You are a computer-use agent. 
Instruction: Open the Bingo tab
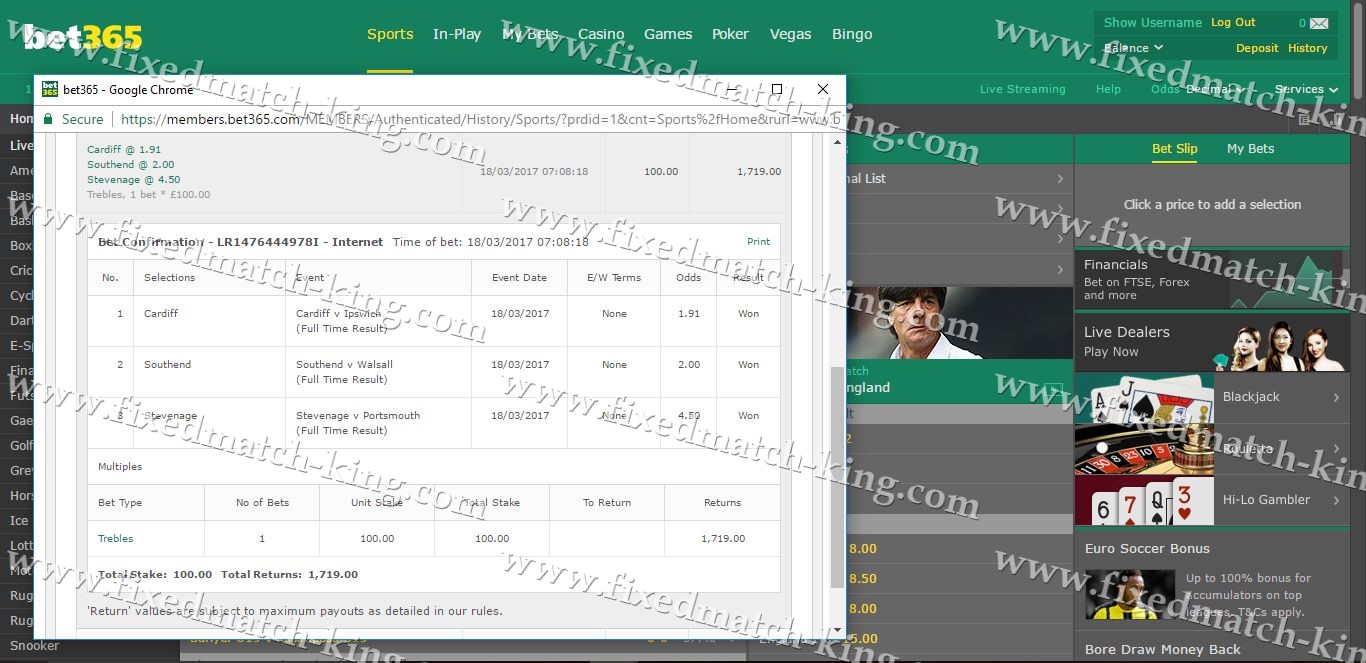click(852, 34)
